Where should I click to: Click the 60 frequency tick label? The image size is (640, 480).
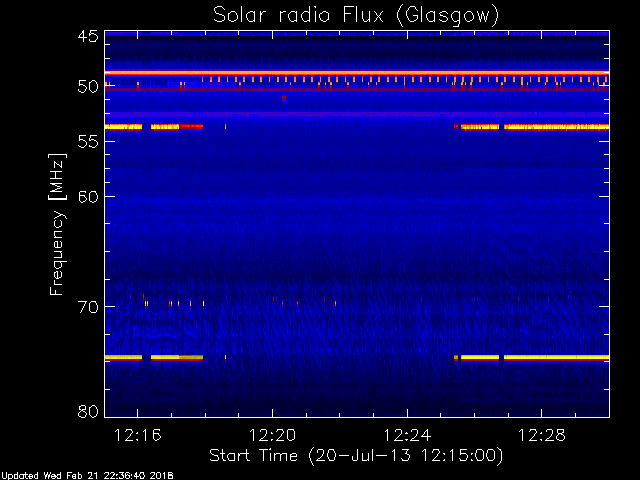88,197
